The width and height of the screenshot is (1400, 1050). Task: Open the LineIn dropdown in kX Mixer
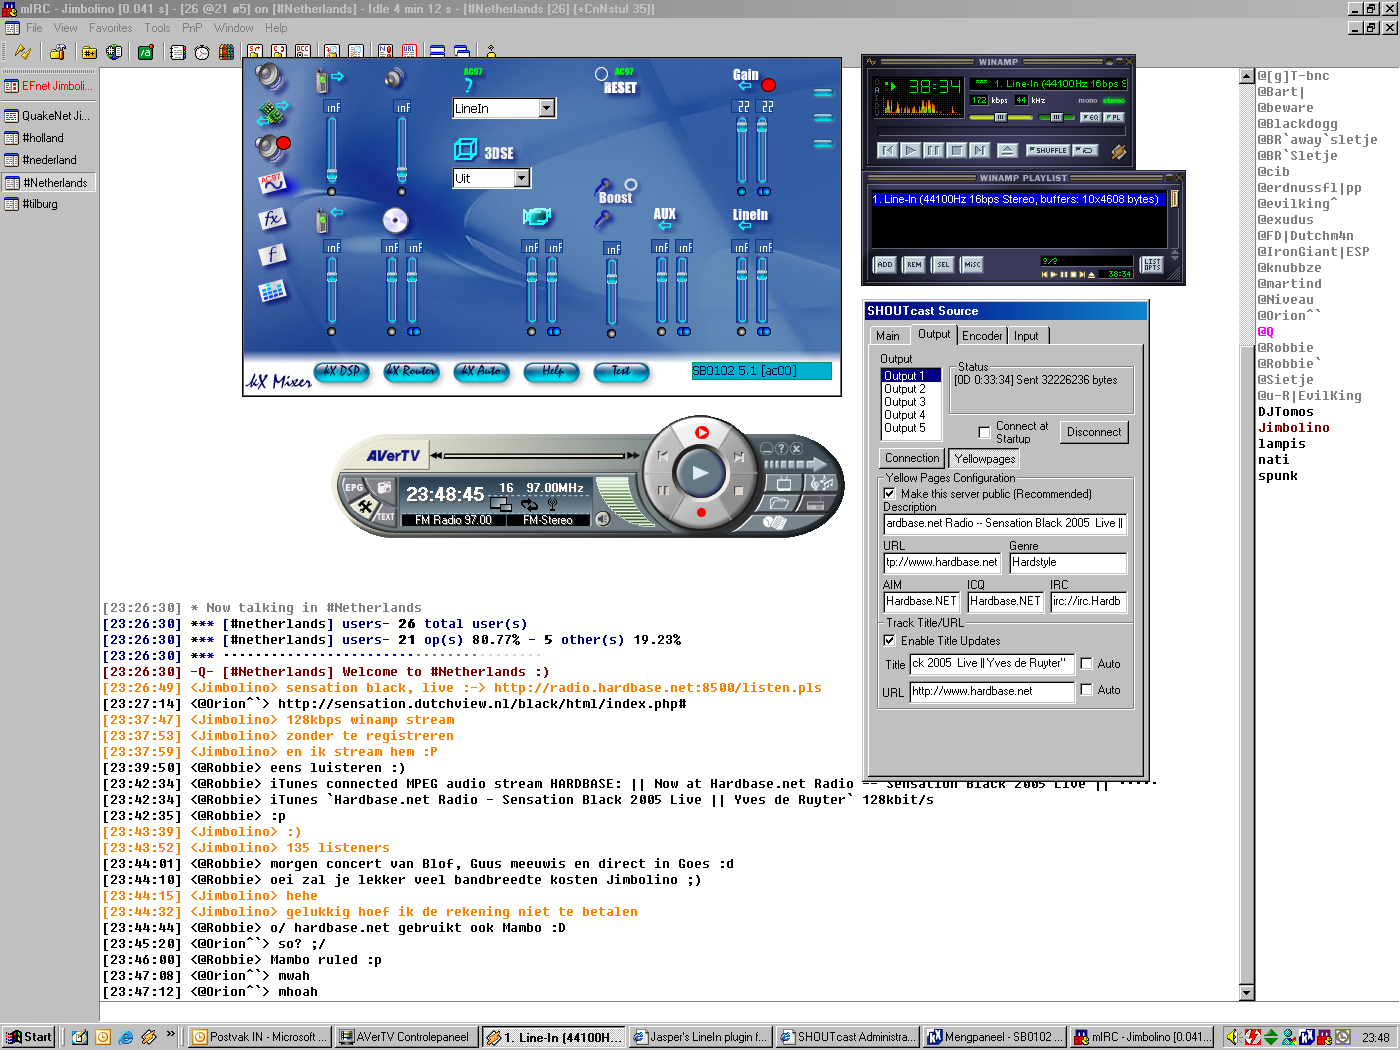[x=547, y=108]
